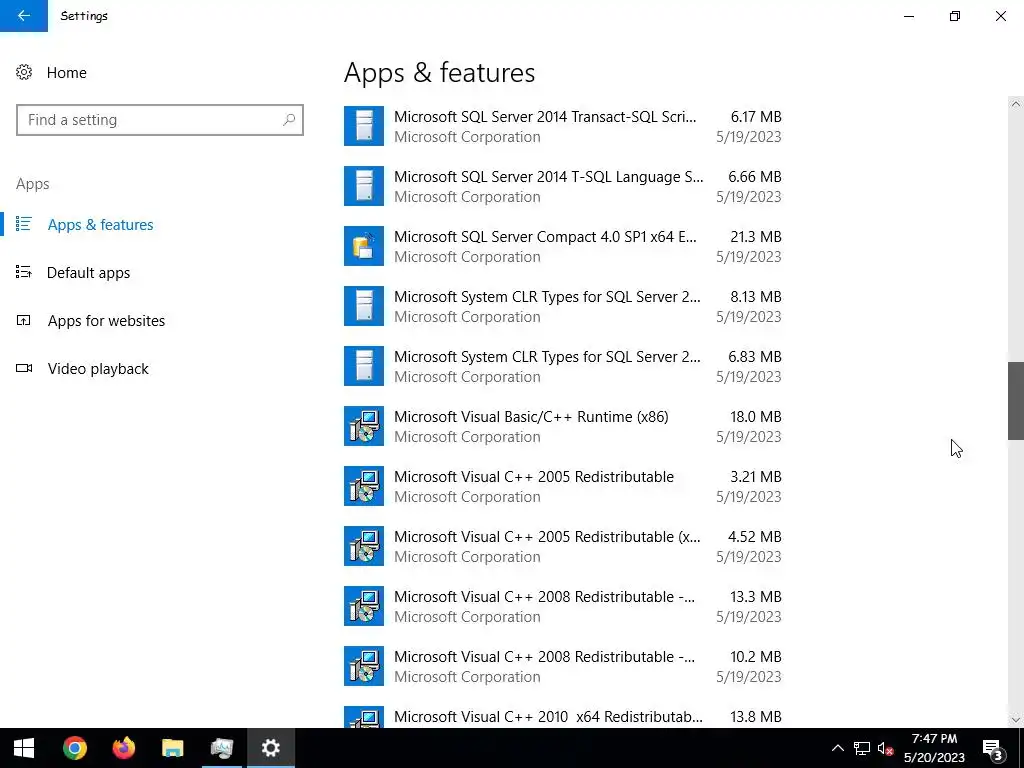Click the app list scrollbar thumb

1016,400
